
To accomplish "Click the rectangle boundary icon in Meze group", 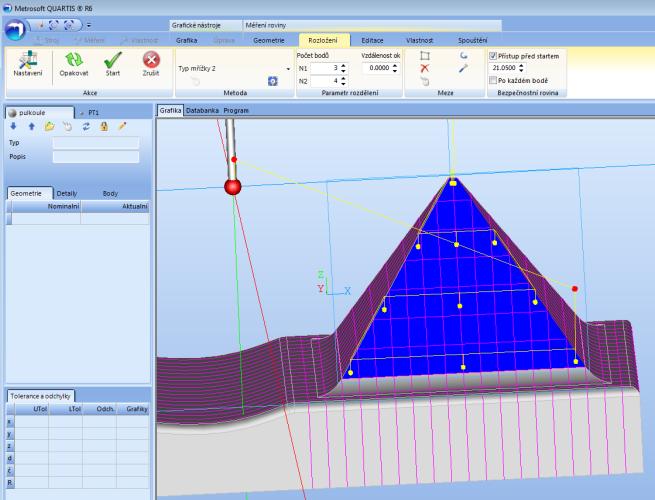I will coord(425,56).
